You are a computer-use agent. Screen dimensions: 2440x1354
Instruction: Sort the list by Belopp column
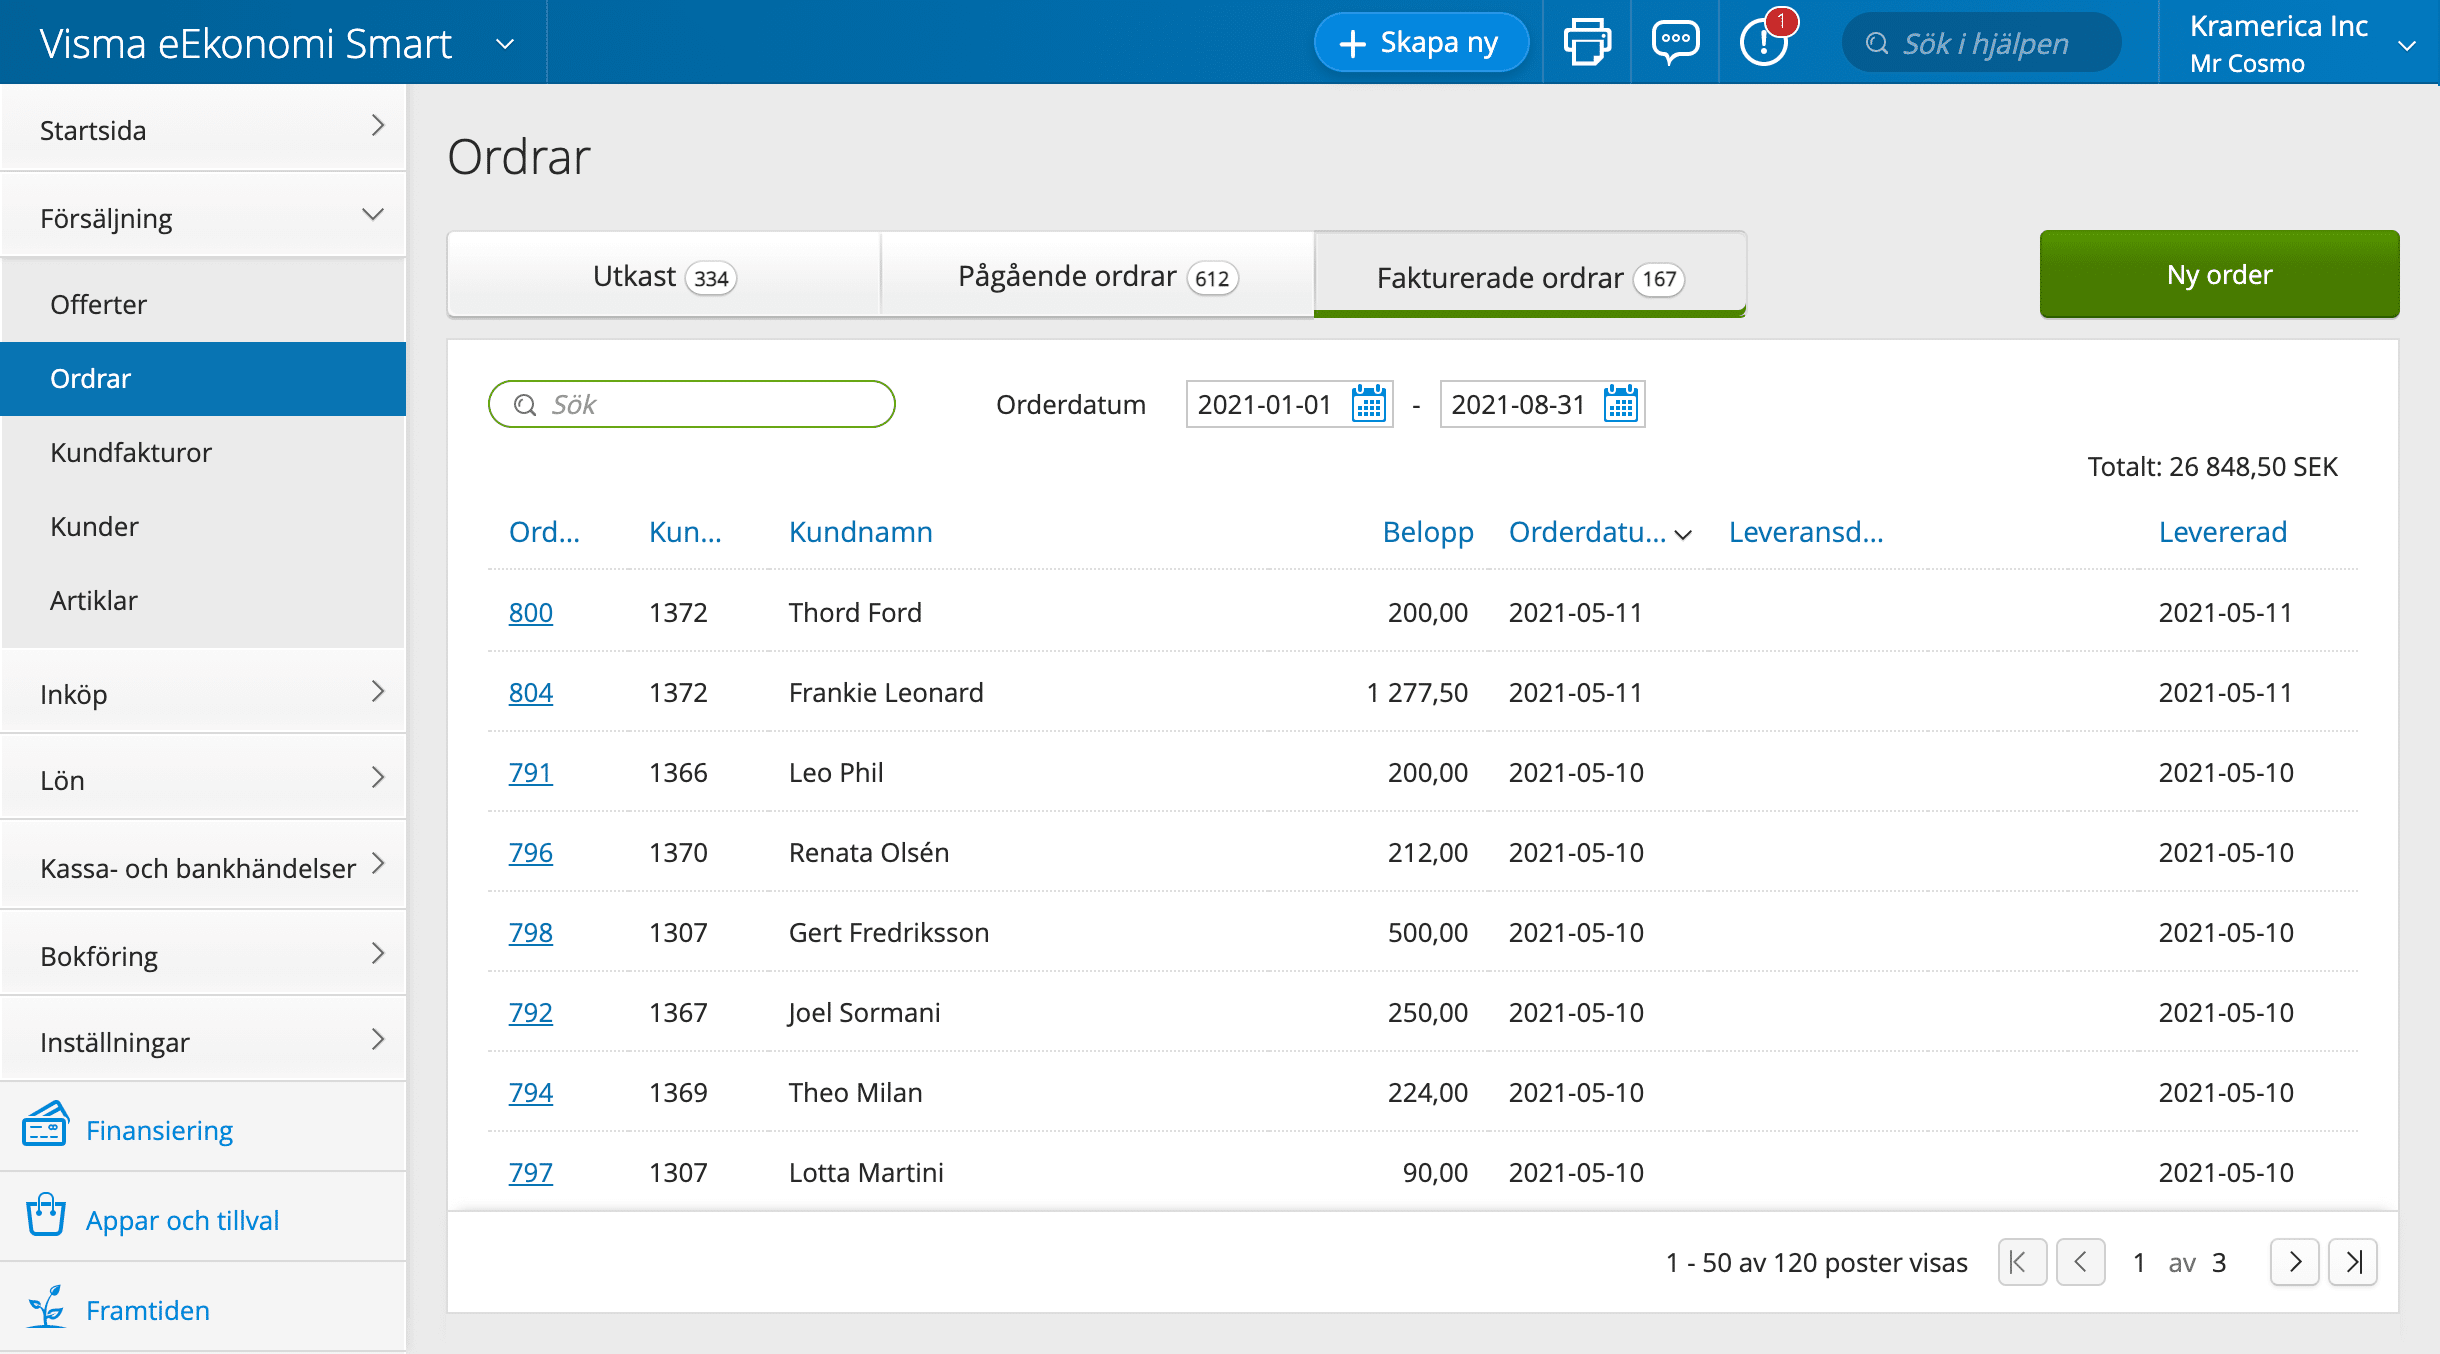click(1428, 531)
